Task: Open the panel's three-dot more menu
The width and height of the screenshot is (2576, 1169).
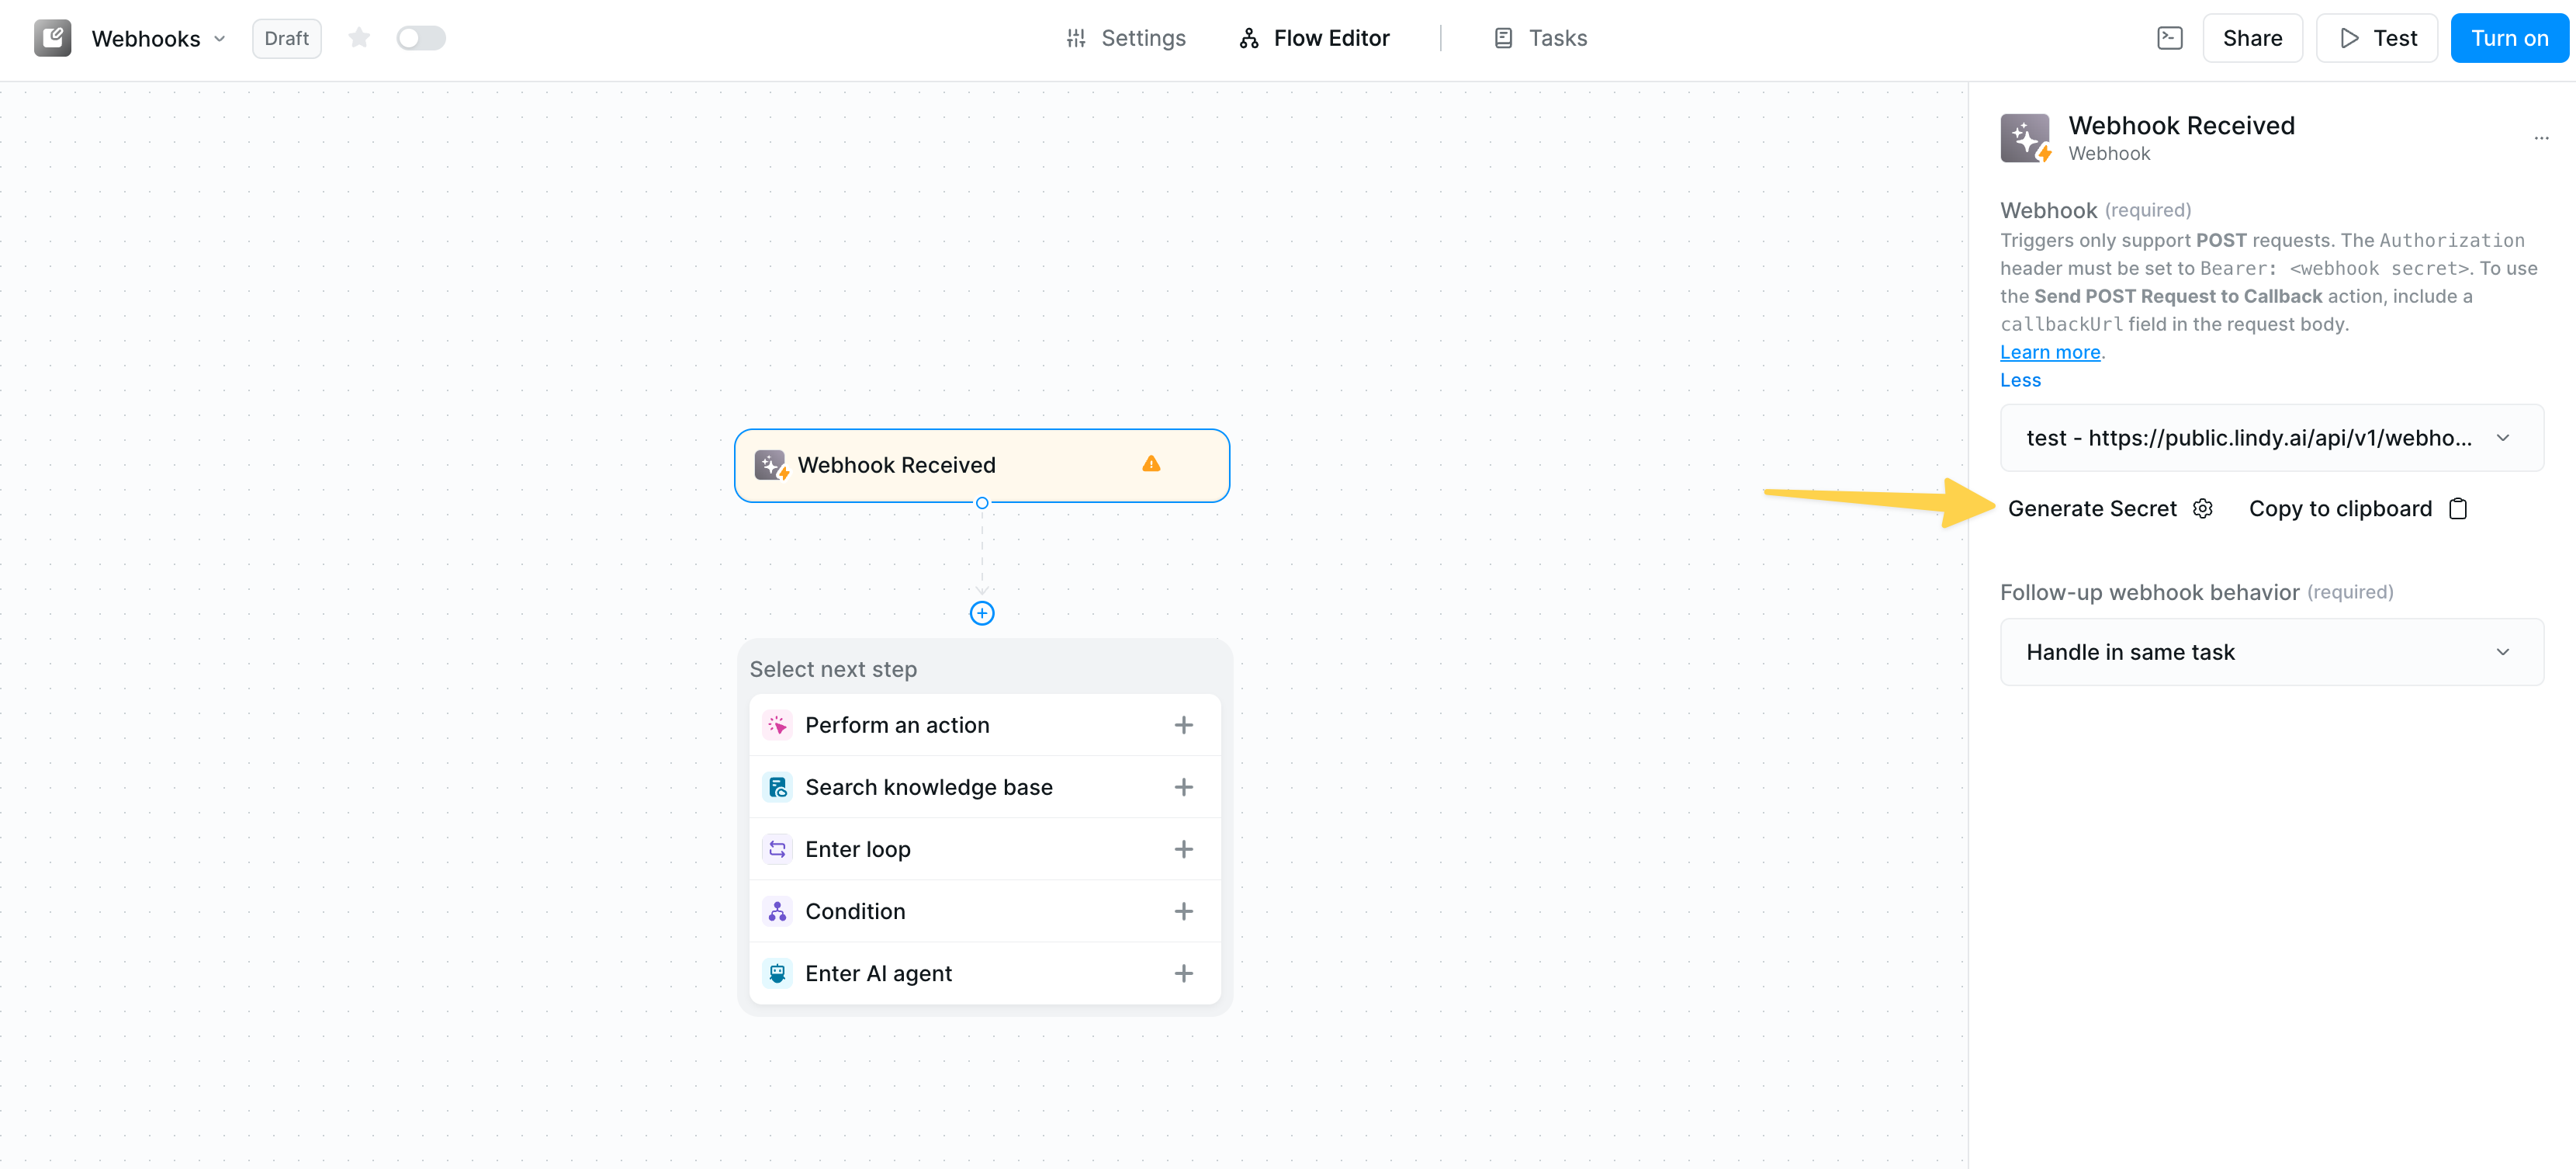Action: click(x=2541, y=138)
